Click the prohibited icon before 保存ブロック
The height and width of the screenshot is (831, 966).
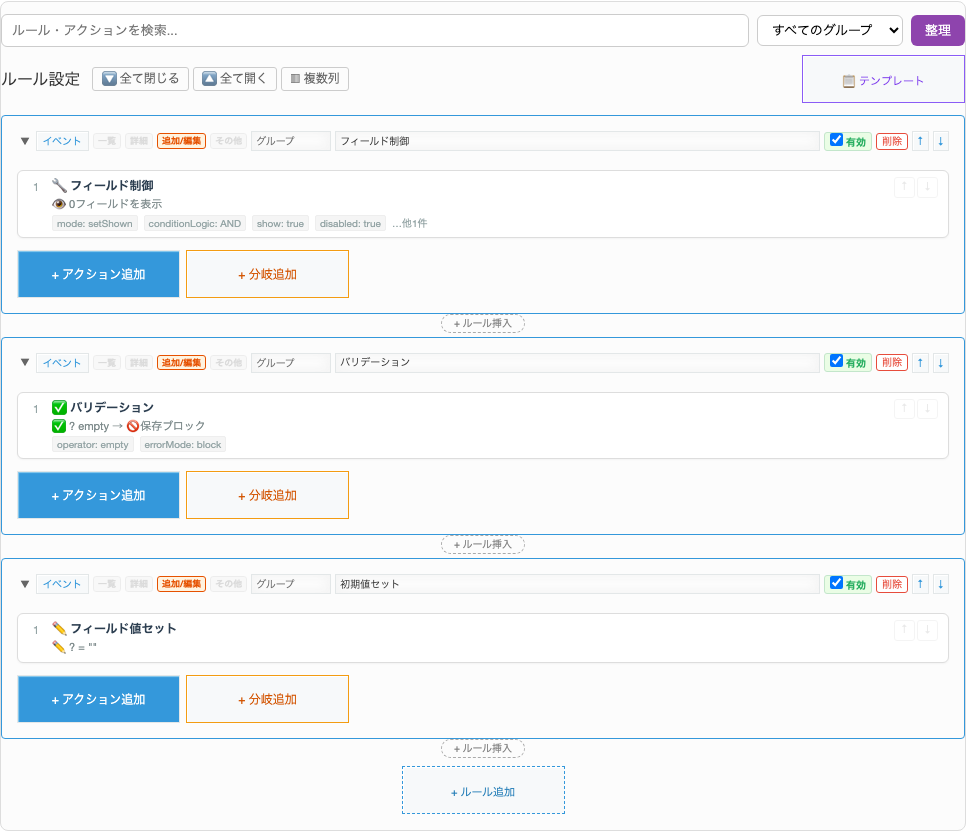(132, 426)
